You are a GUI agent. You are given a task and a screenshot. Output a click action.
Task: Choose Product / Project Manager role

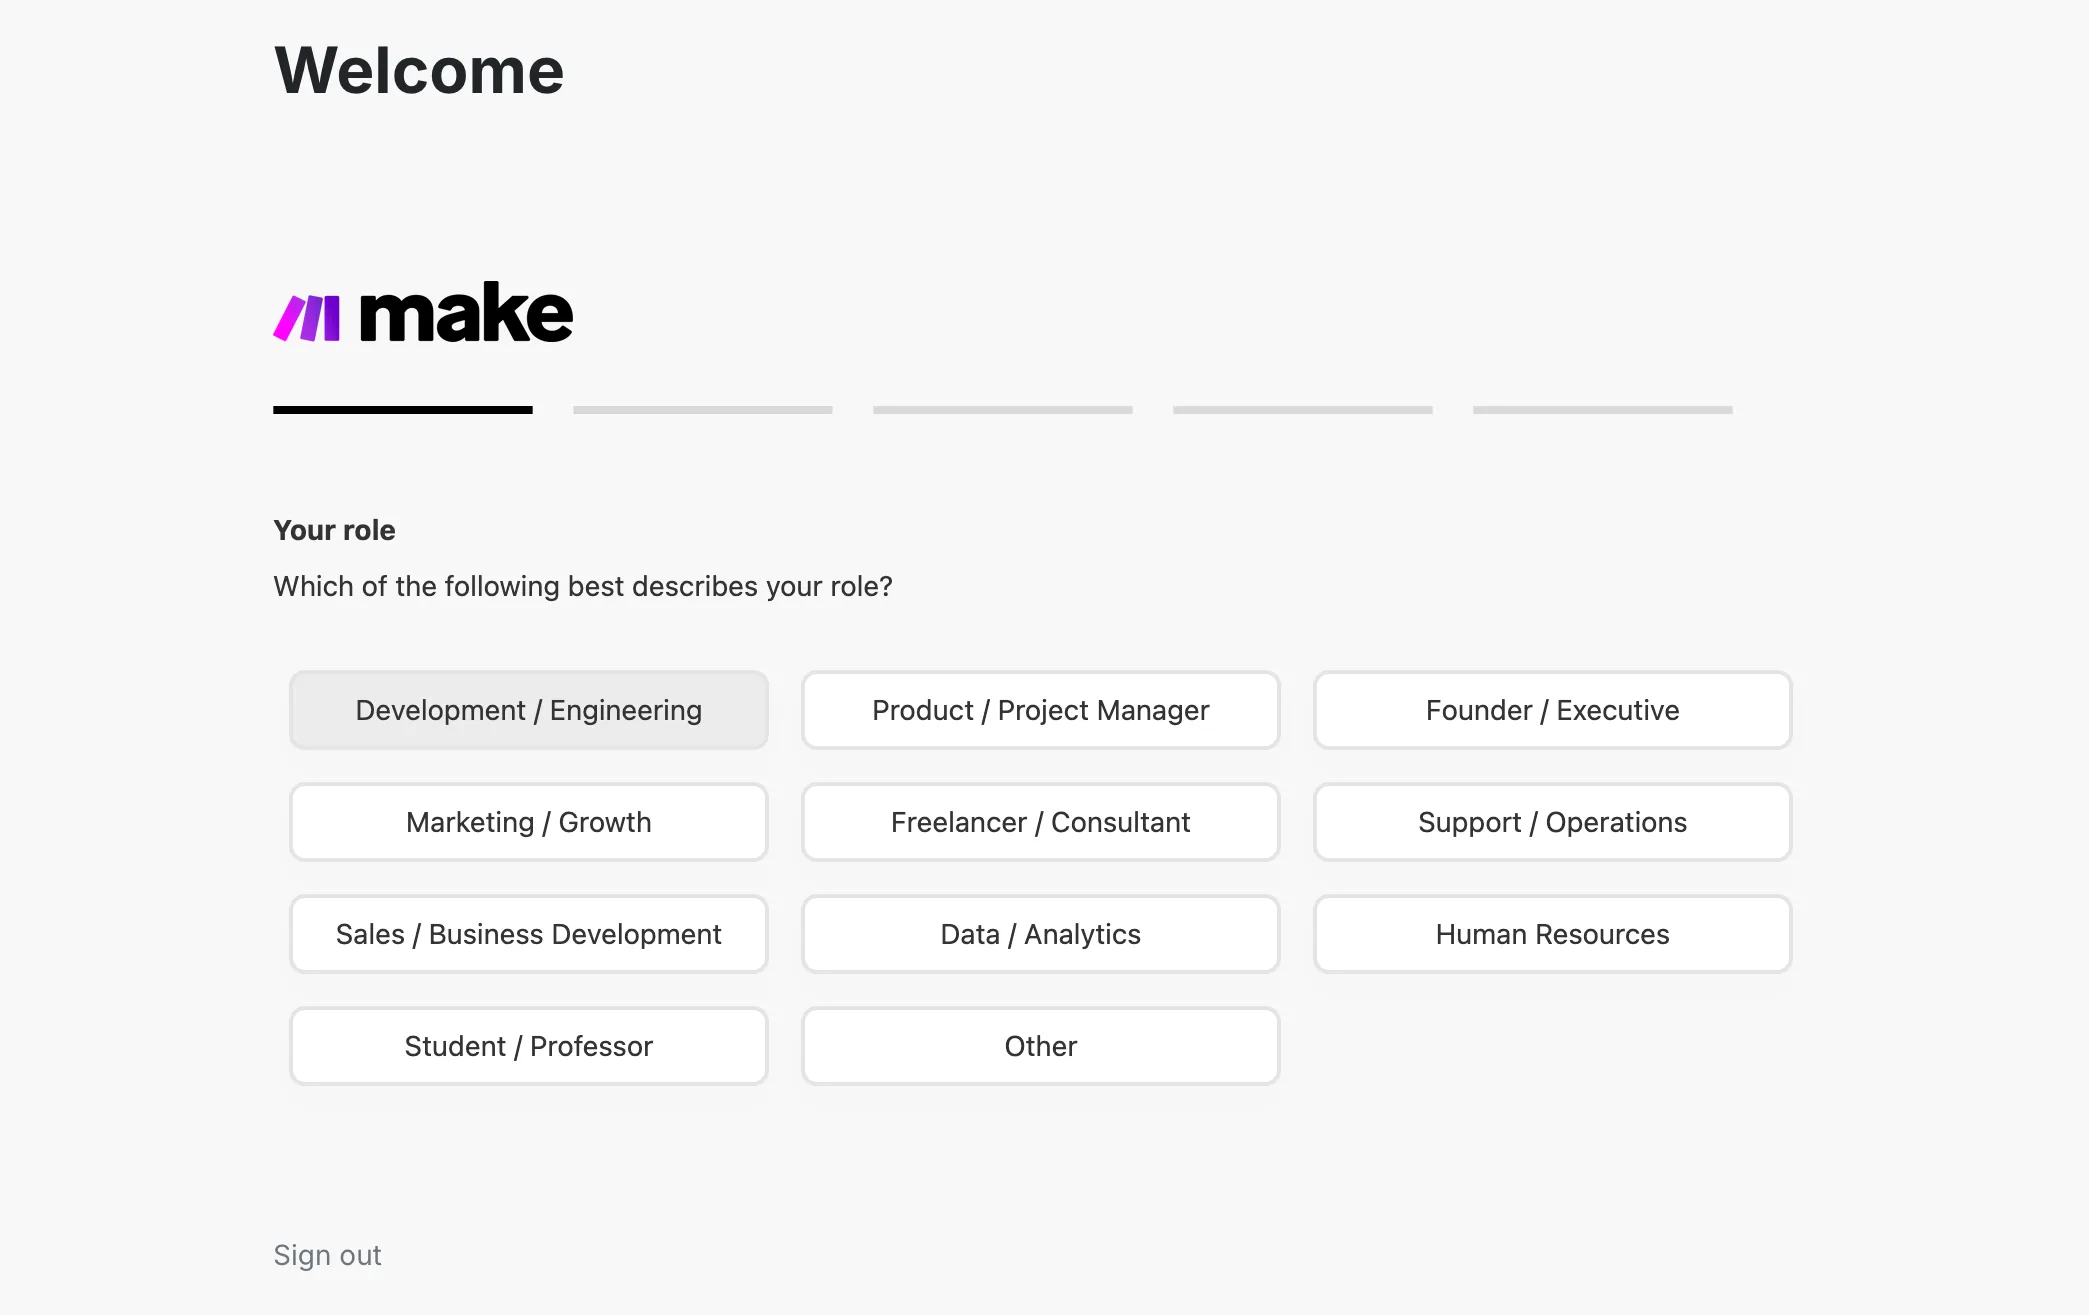coord(1041,710)
